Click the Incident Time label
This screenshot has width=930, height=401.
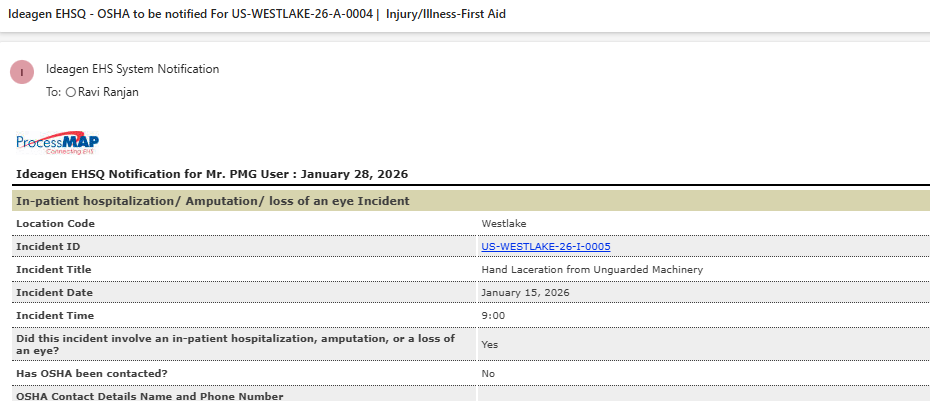coord(55,316)
